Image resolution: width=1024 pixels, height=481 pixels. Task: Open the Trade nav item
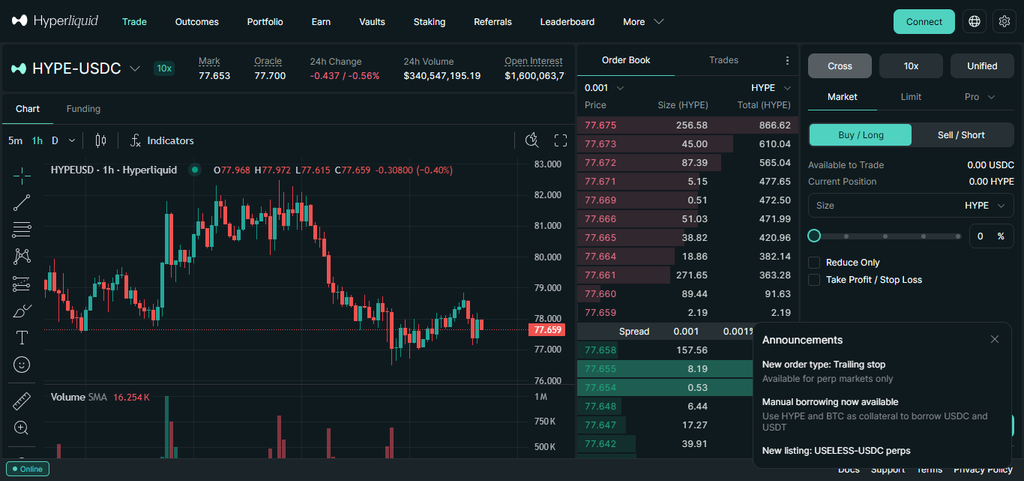point(135,22)
